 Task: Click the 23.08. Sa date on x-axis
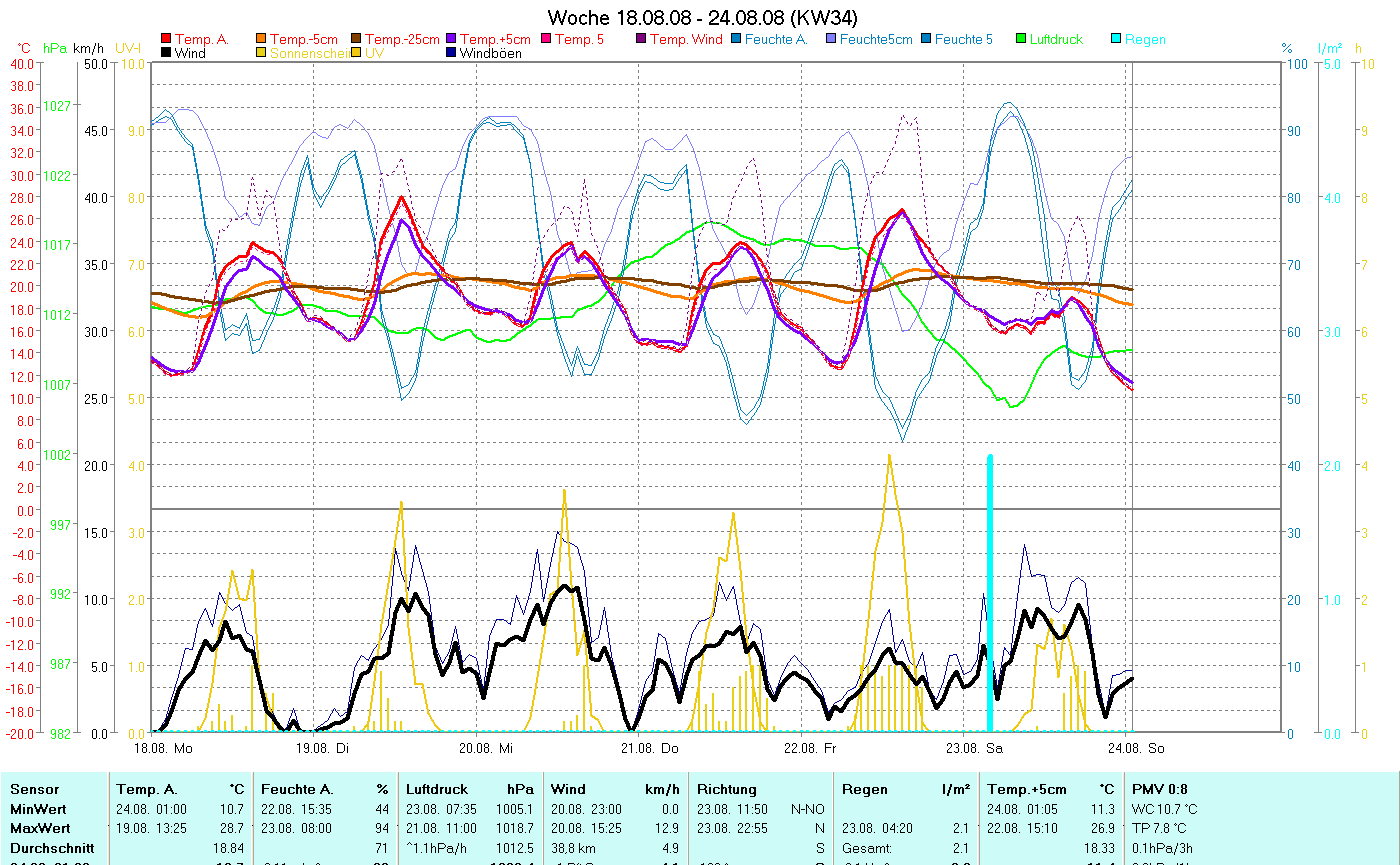[969, 748]
